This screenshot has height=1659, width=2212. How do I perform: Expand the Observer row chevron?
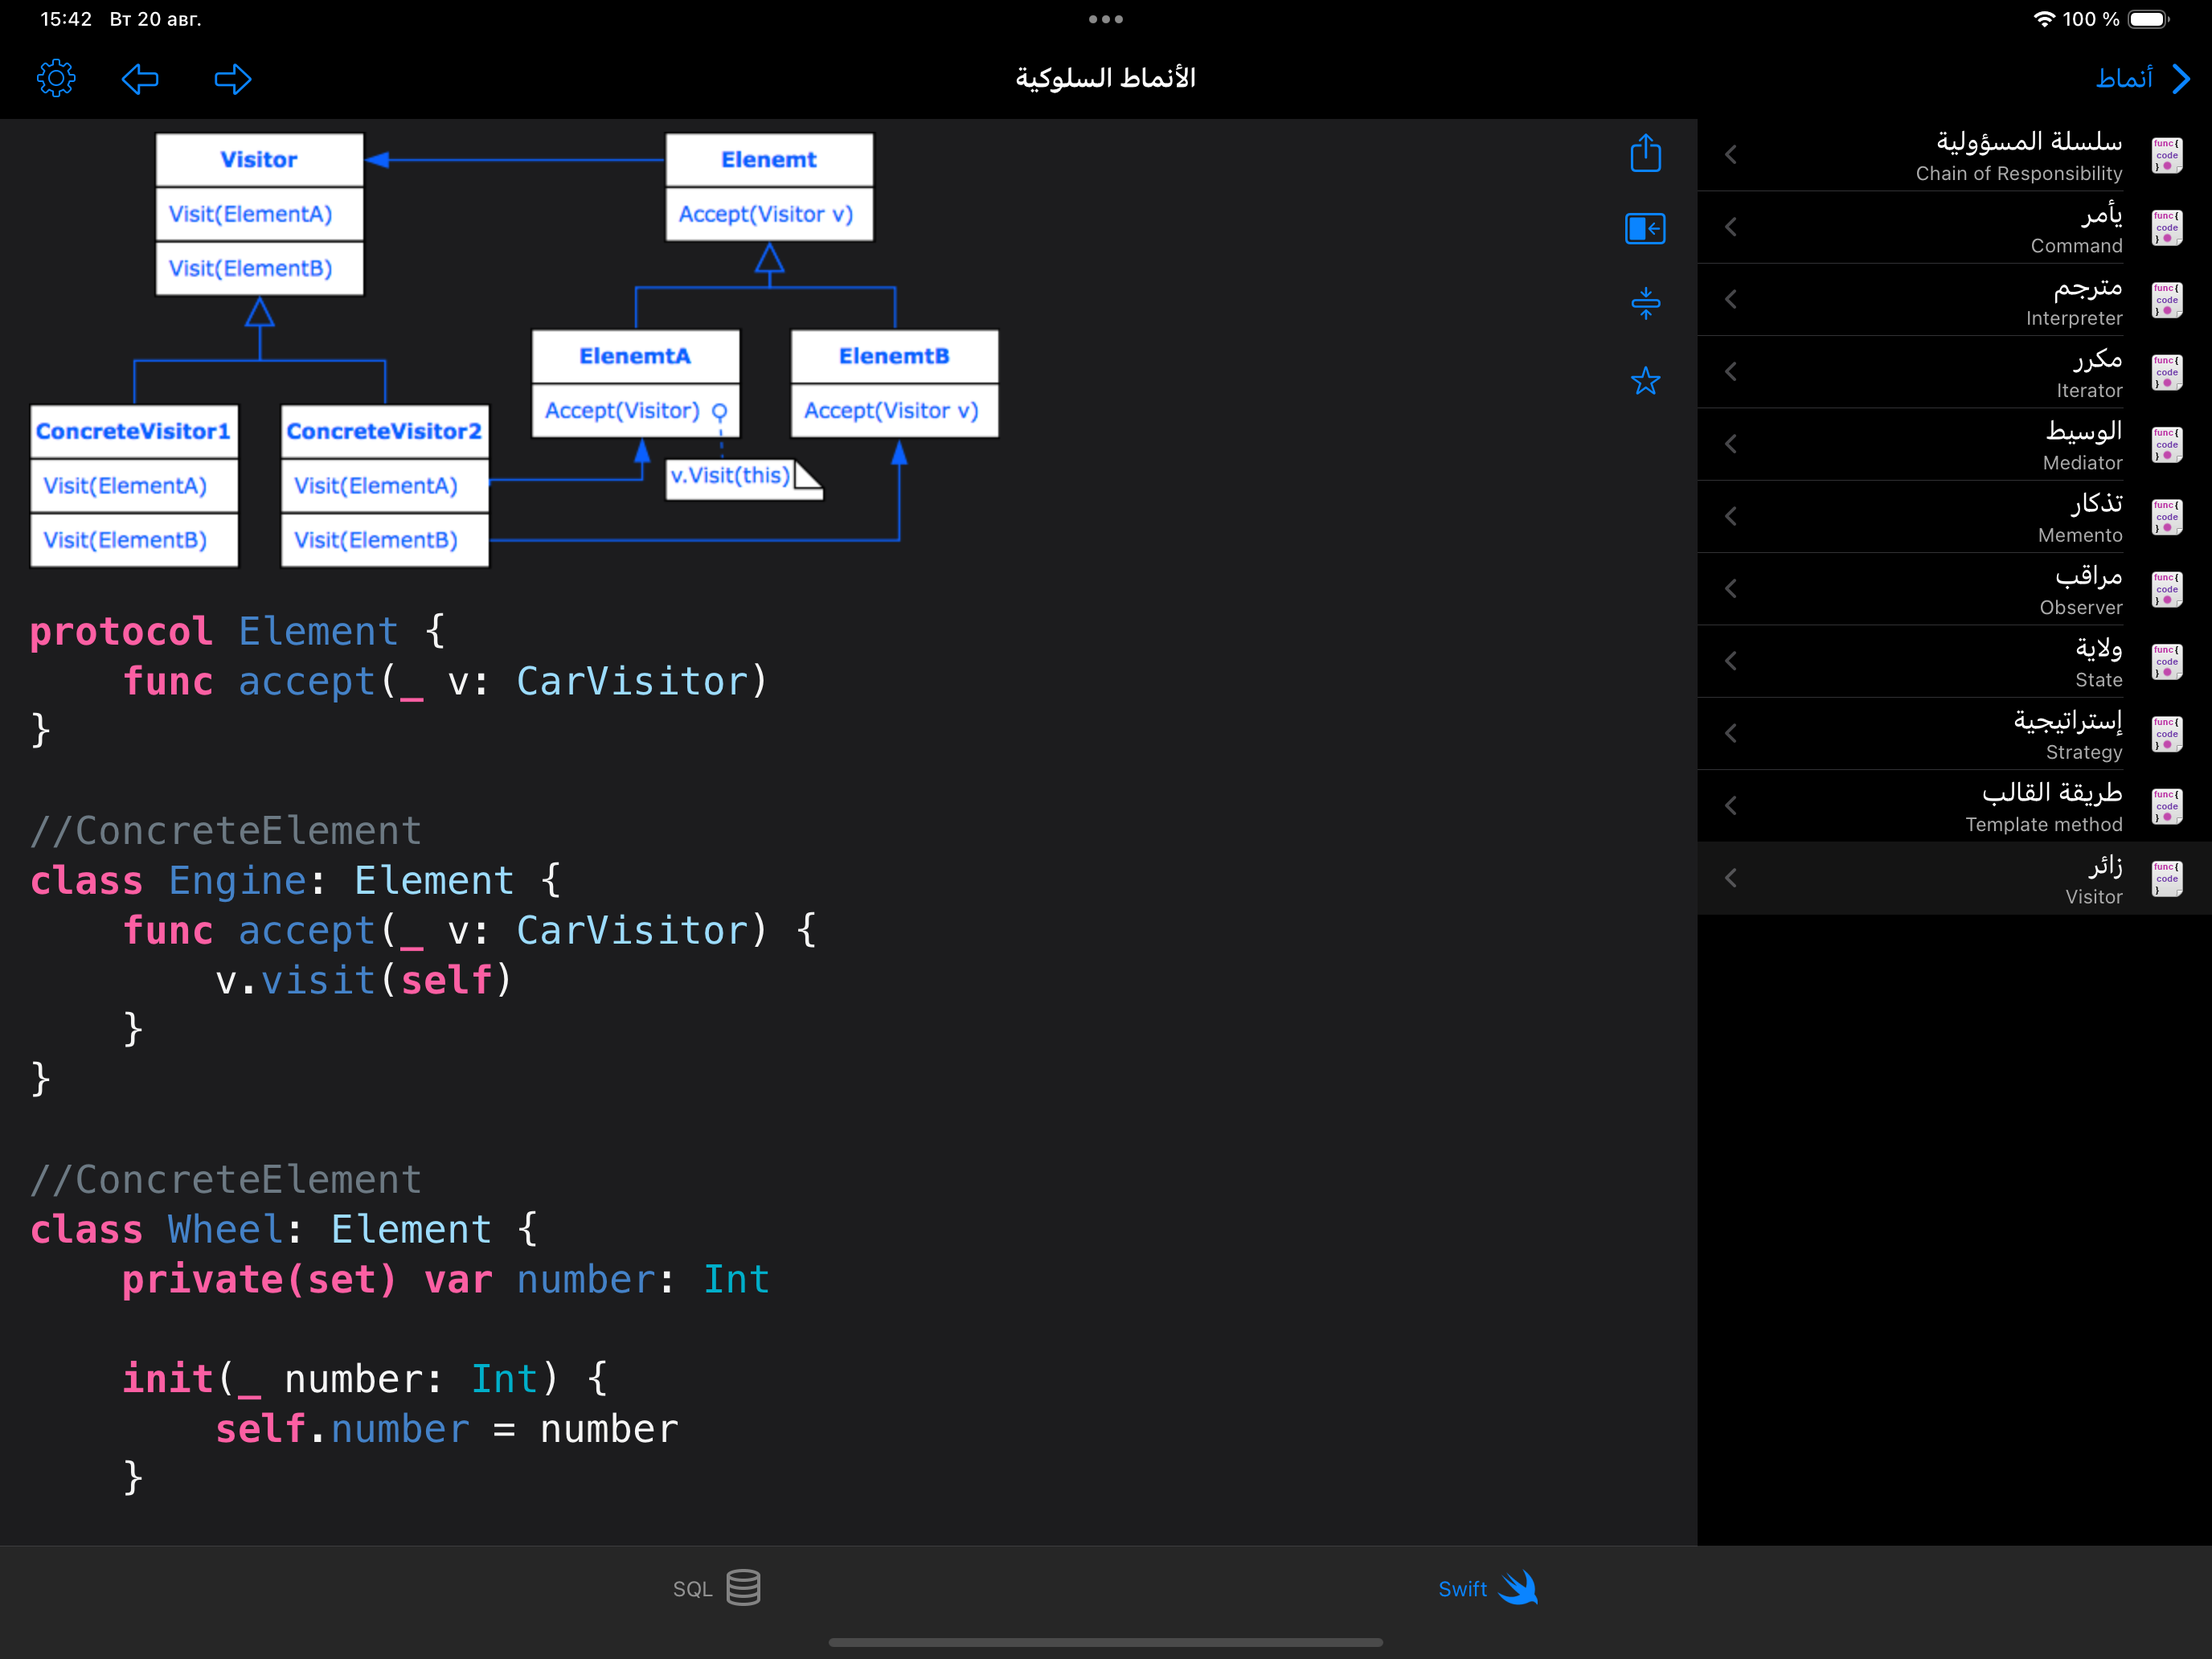click(x=1731, y=589)
